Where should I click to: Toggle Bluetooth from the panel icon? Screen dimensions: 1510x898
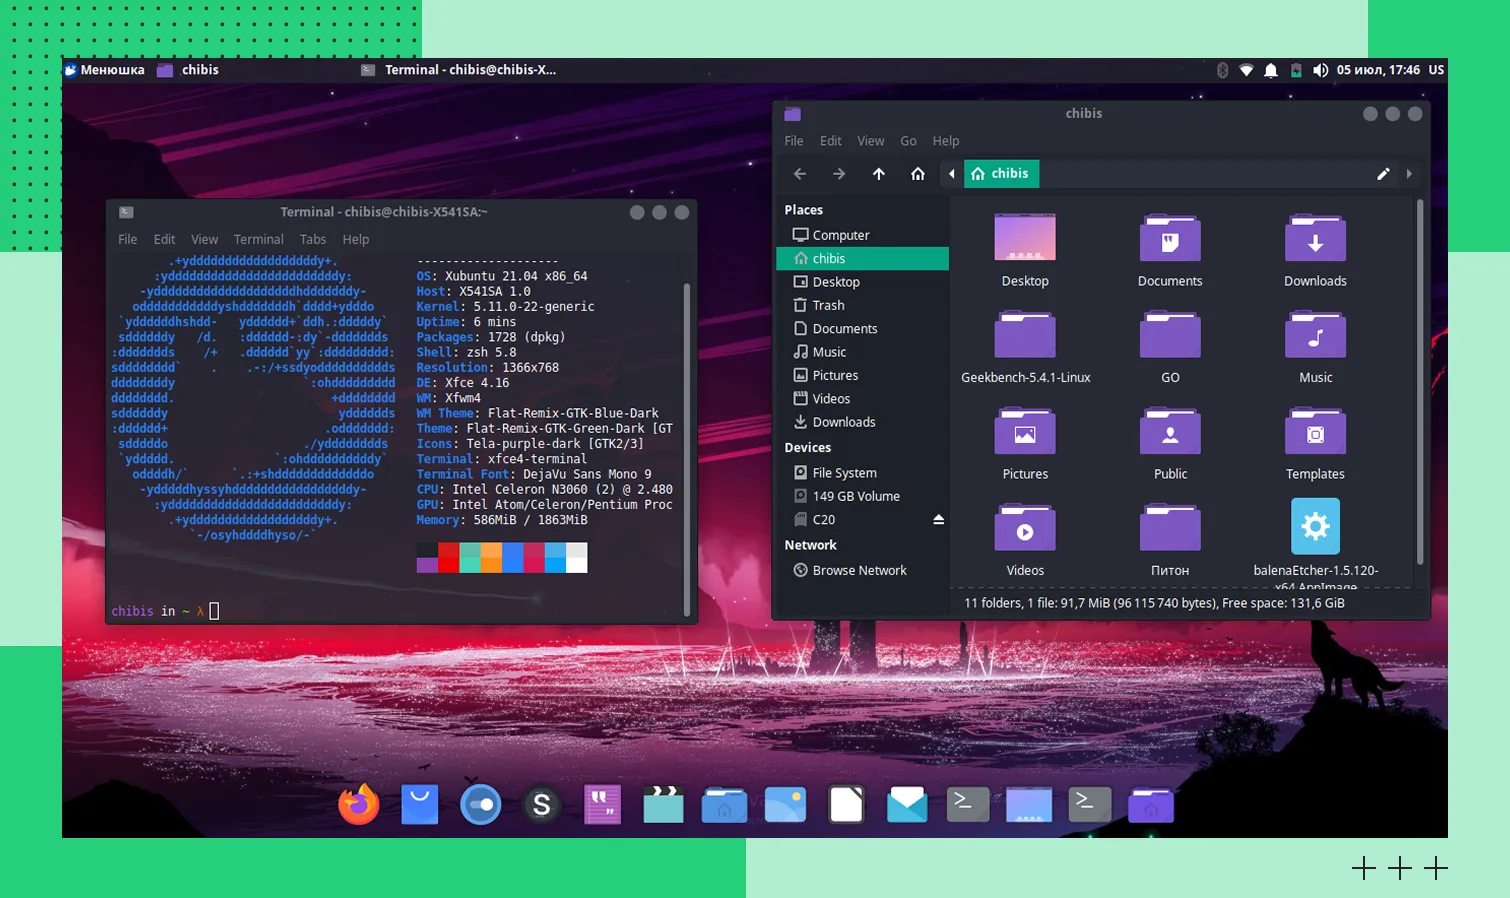click(x=1222, y=70)
